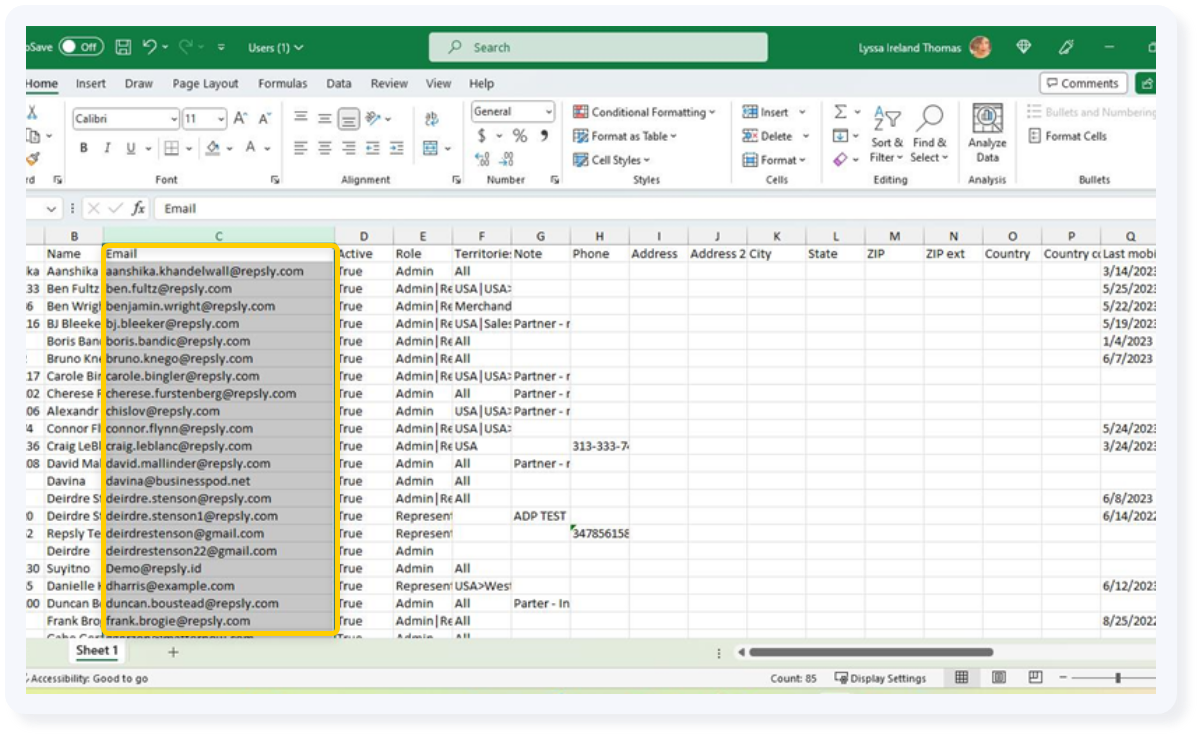This screenshot has height=739, width=1202.
Task: Click the pen icon in the title bar
Action: 1066,47
